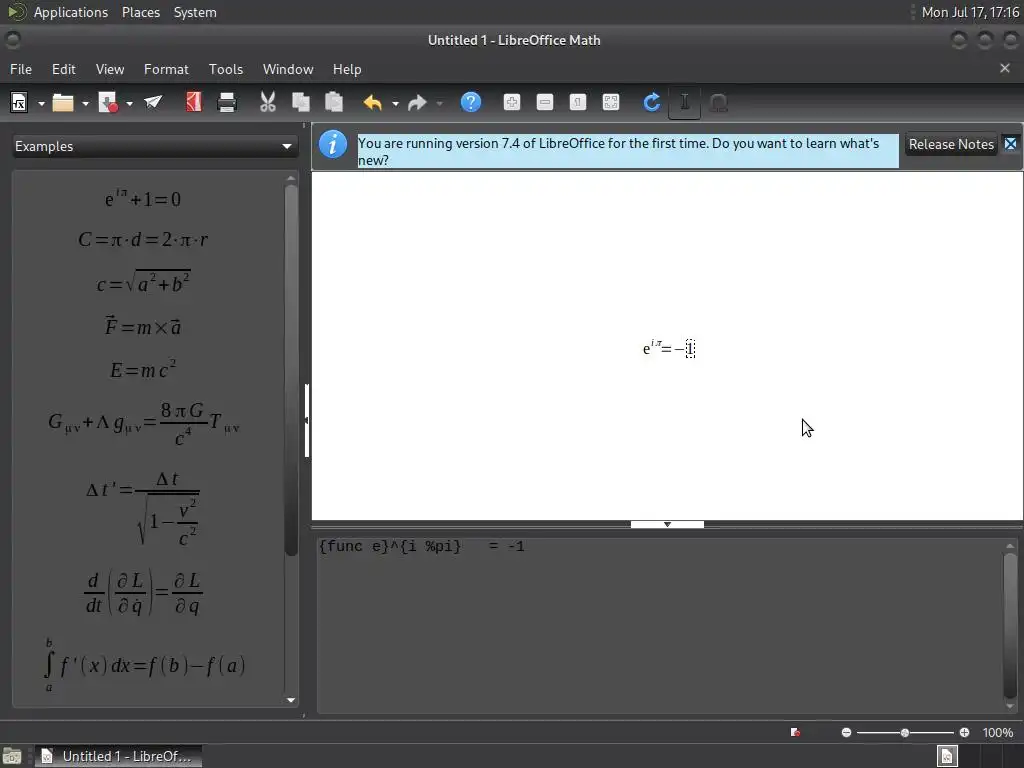Click the Zoom 100% toolbar icon
The height and width of the screenshot is (768, 1024).
[578, 103]
